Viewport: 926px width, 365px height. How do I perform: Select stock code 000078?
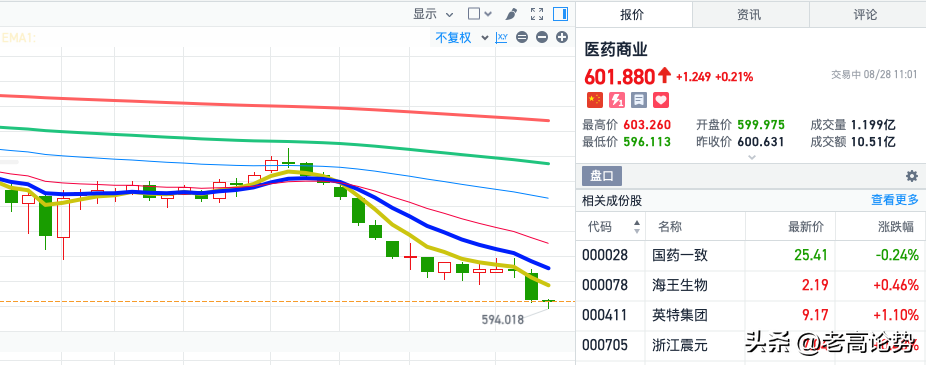[x=605, y=285]
